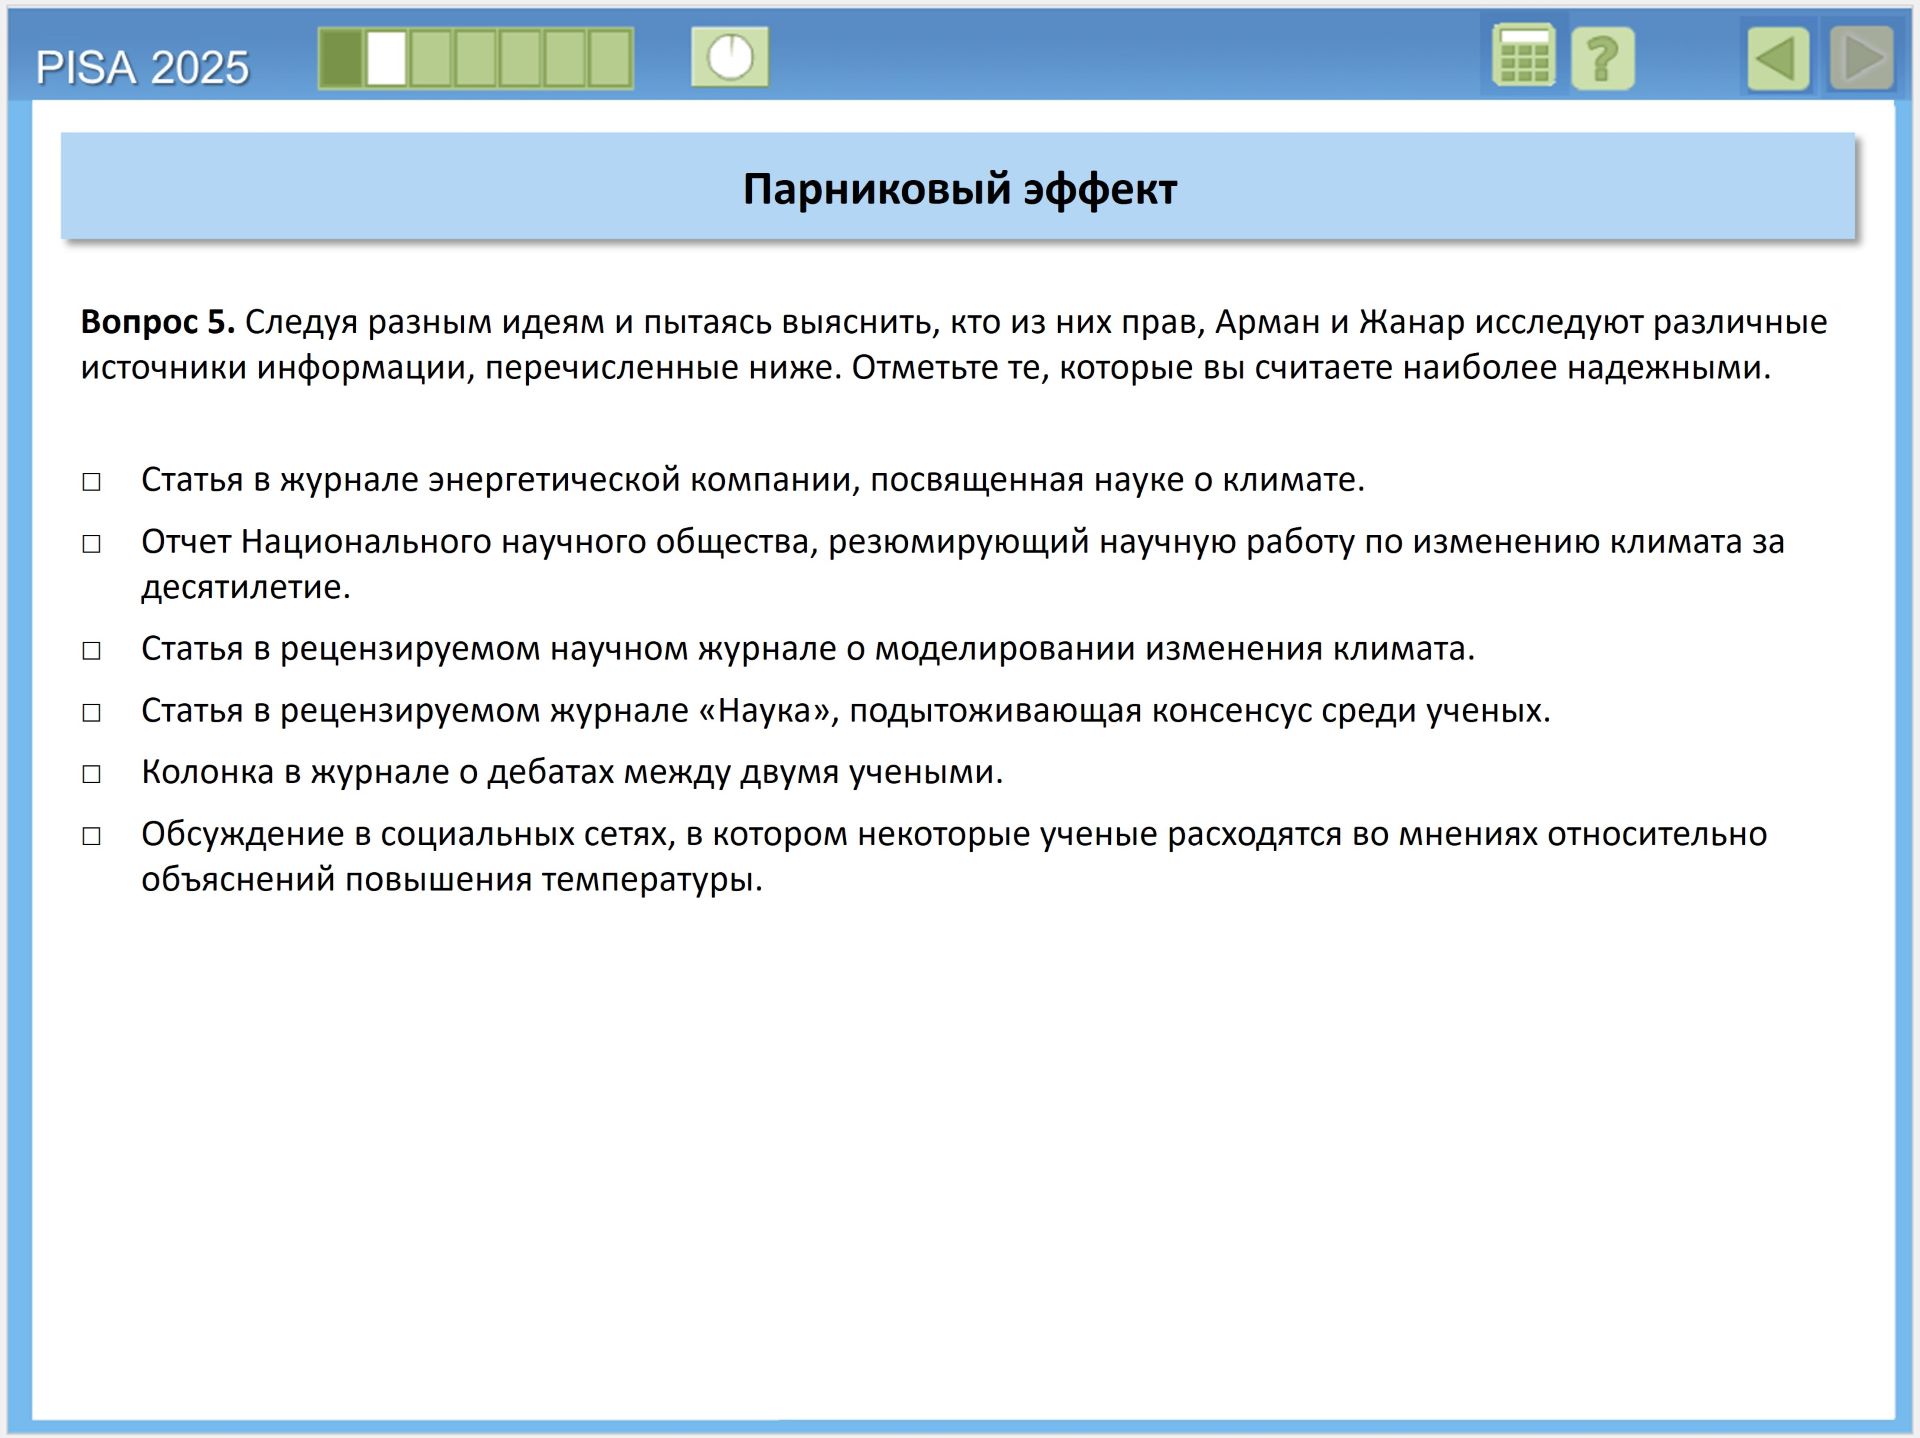Open the calculator tool icon
Screen dimensions: 1920x1438
(x=1523, y=58)
